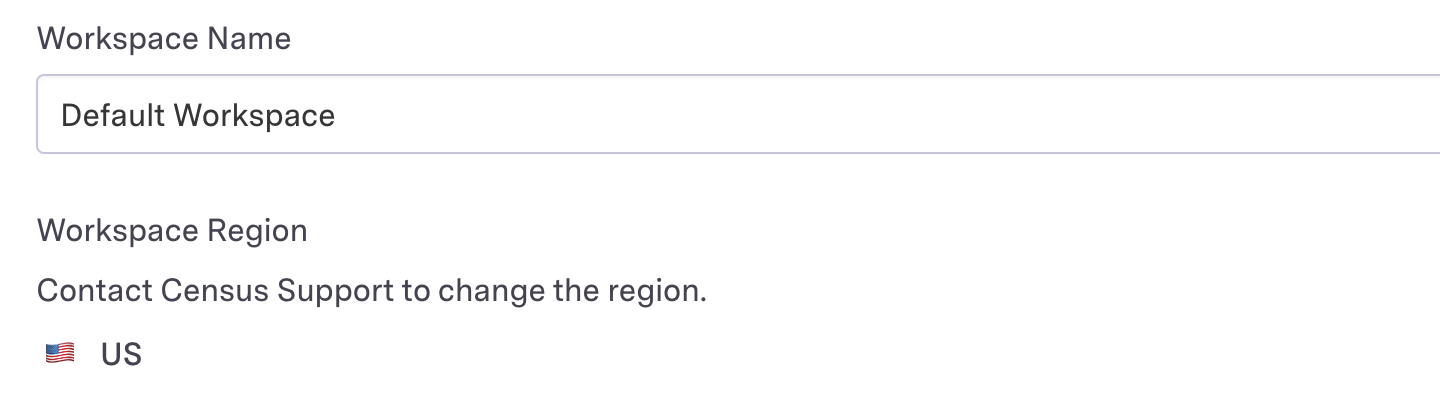
Task: Click the word Workspace in the Region label
Action: tap(117, 231)
